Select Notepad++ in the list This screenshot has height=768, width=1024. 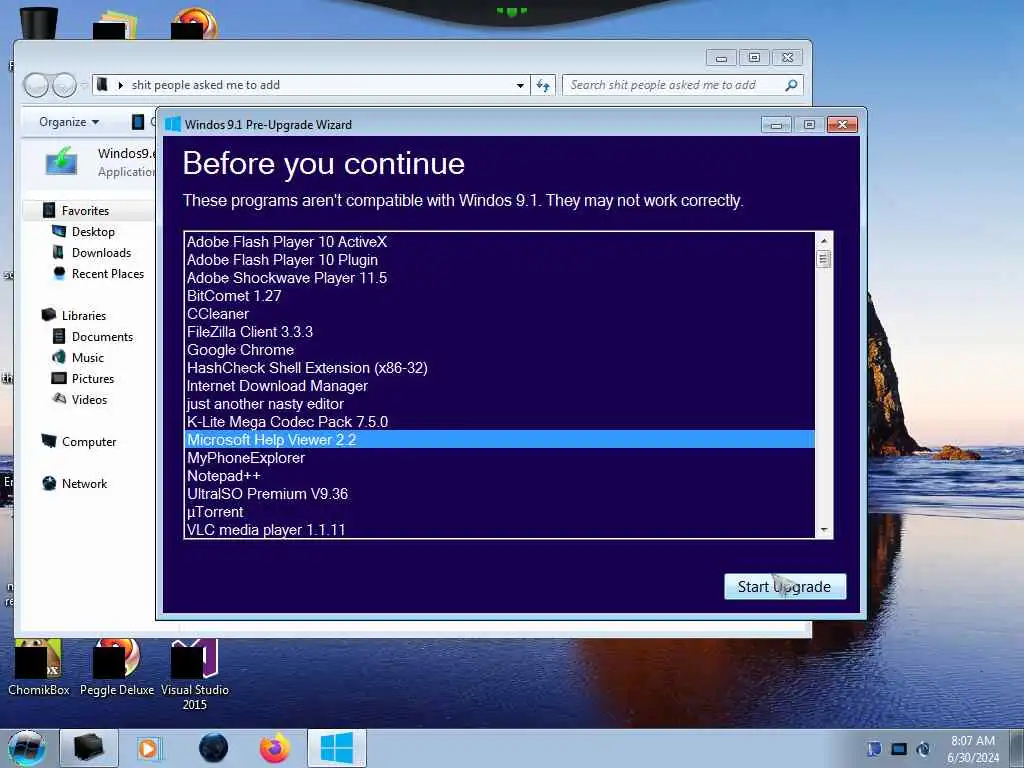pyautogui.click(x=500, y=475)
